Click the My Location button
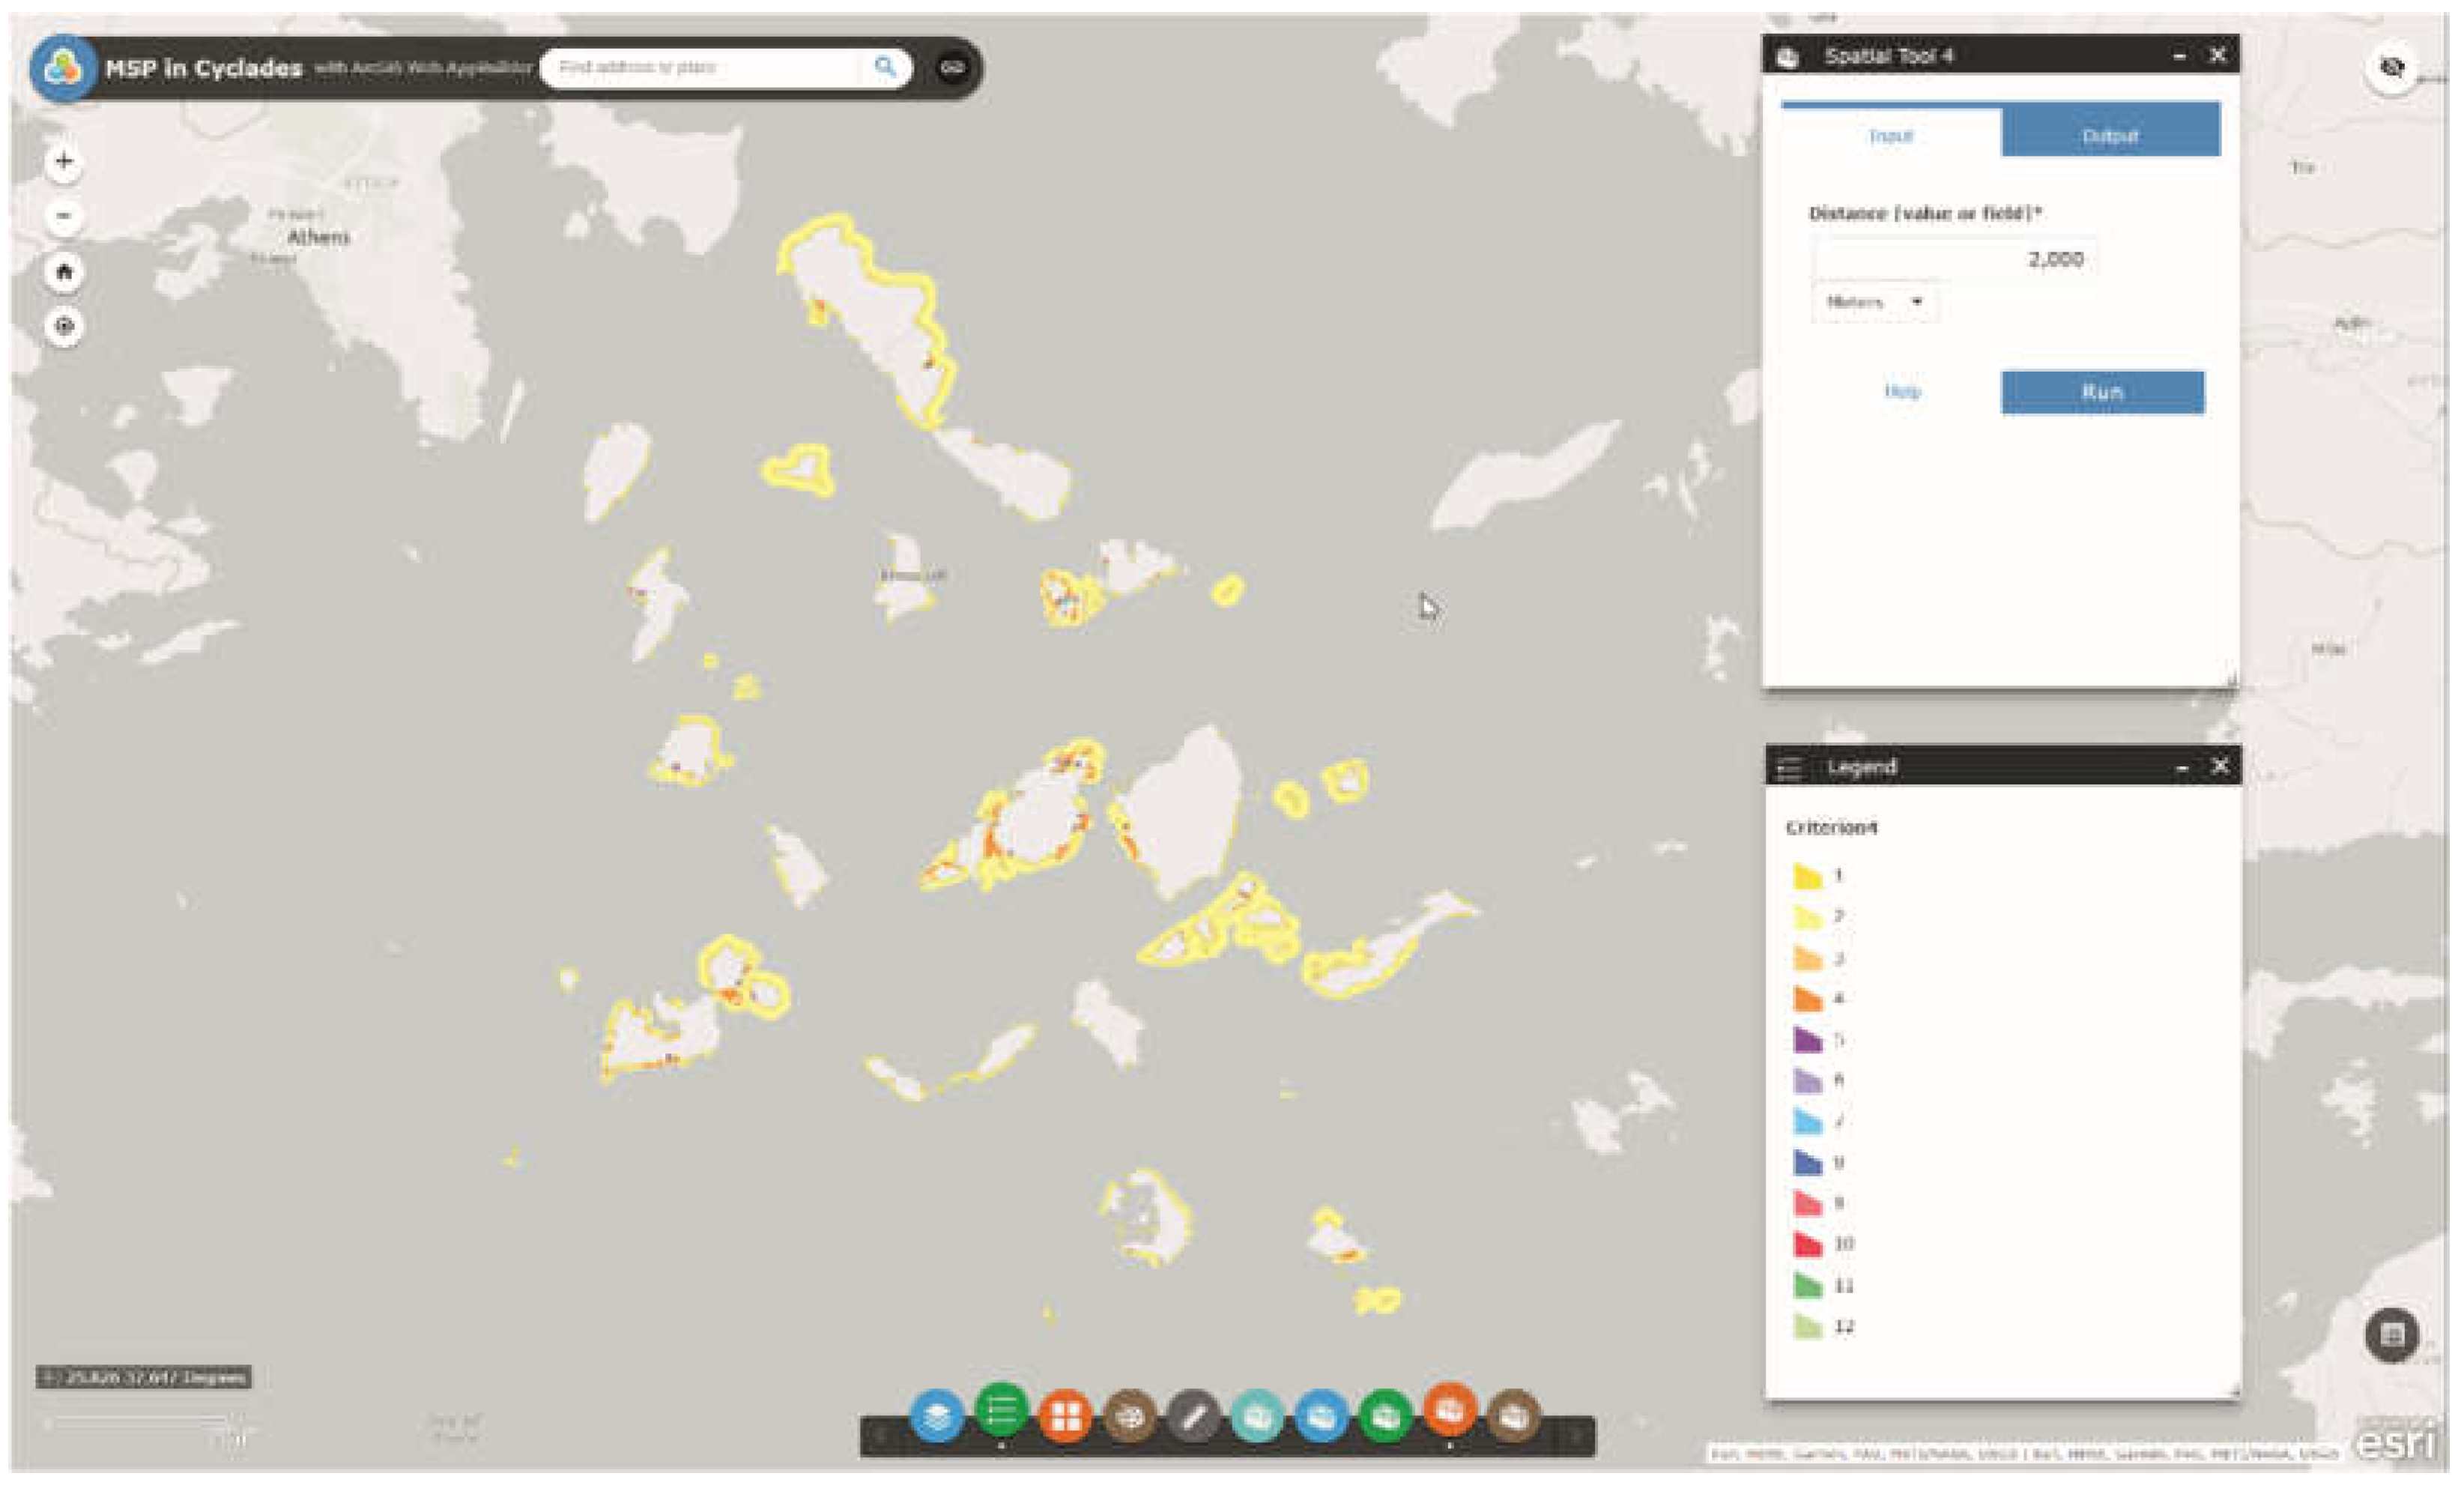 64,326
